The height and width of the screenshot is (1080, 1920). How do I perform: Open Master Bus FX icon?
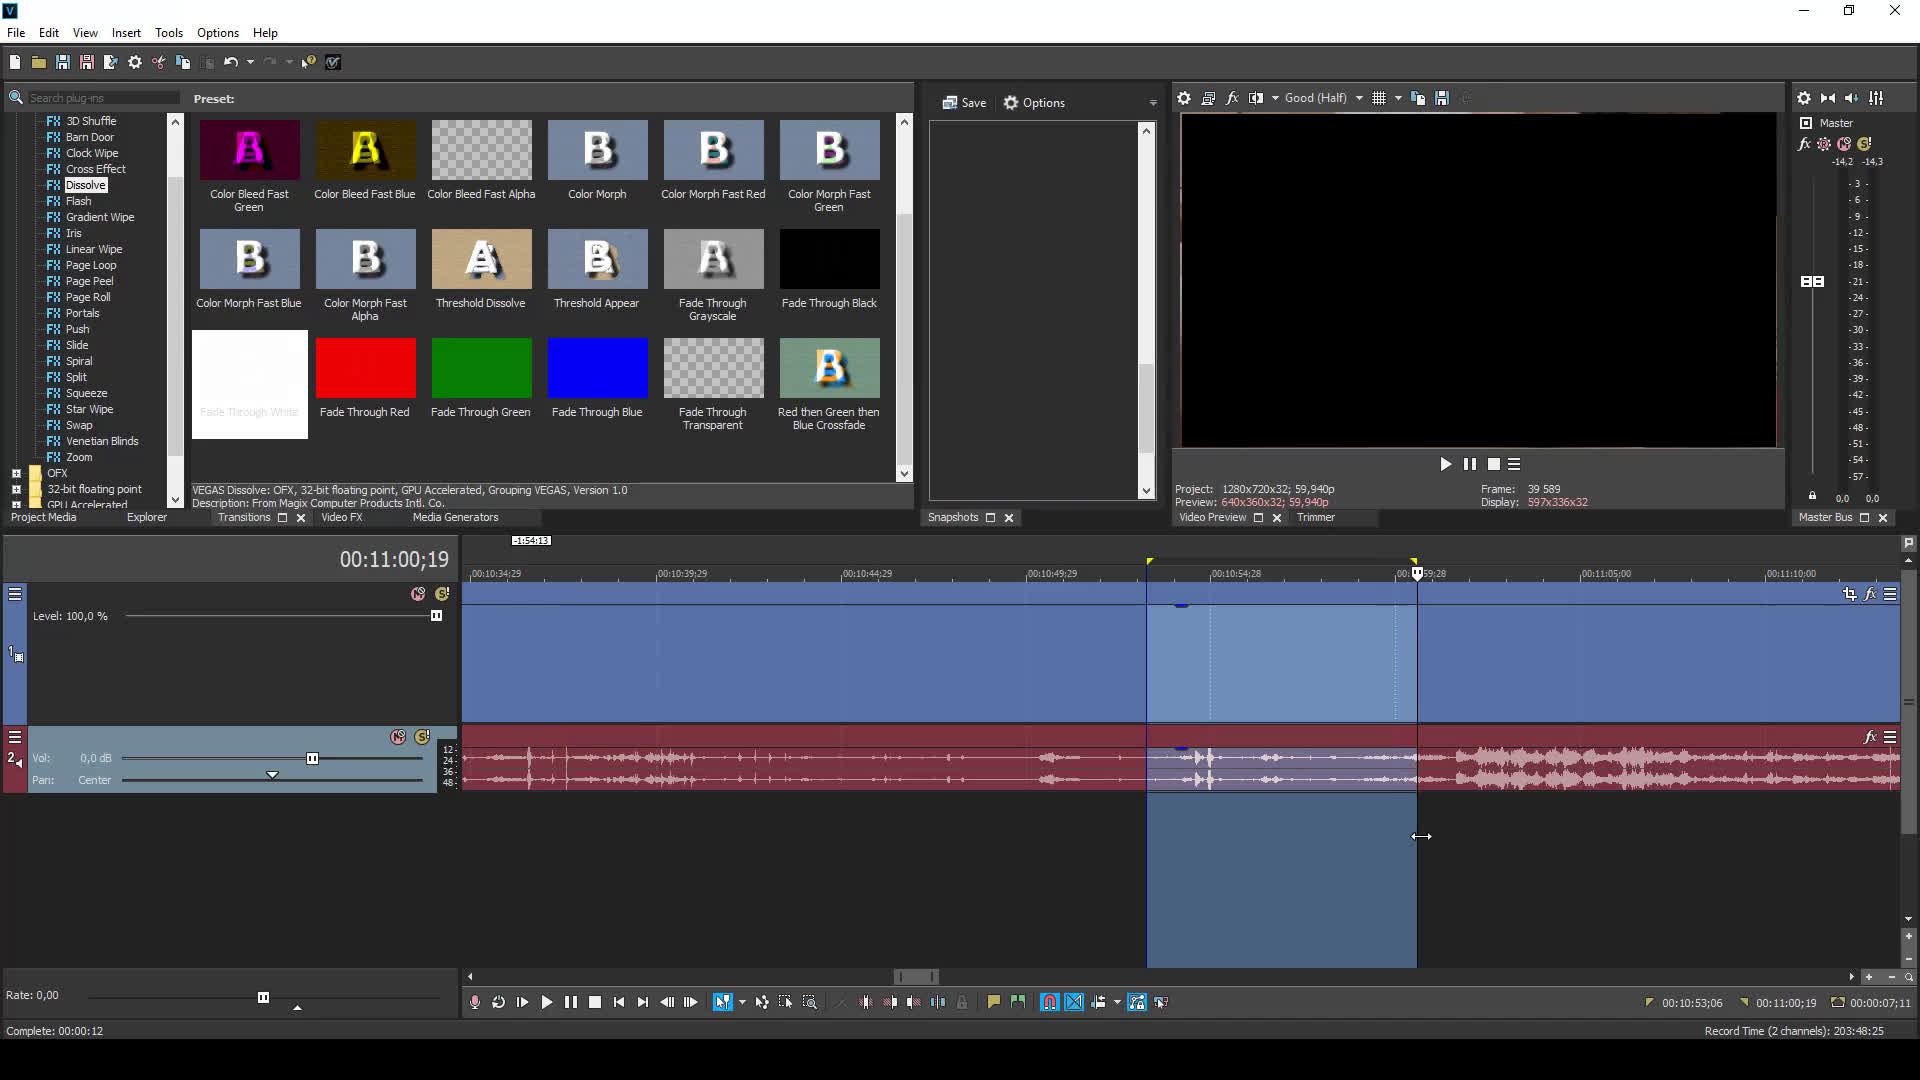(x=1804, y=144)
